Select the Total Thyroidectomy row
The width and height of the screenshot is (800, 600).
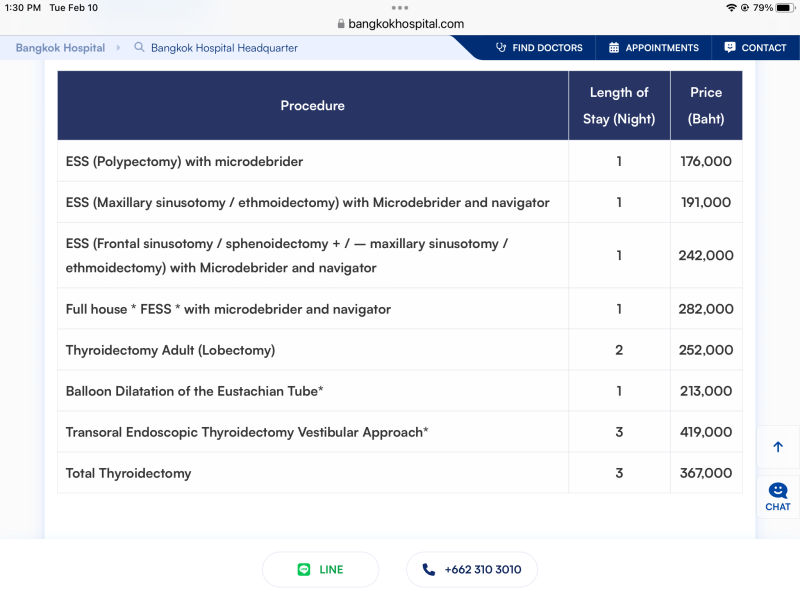[128, 473]
